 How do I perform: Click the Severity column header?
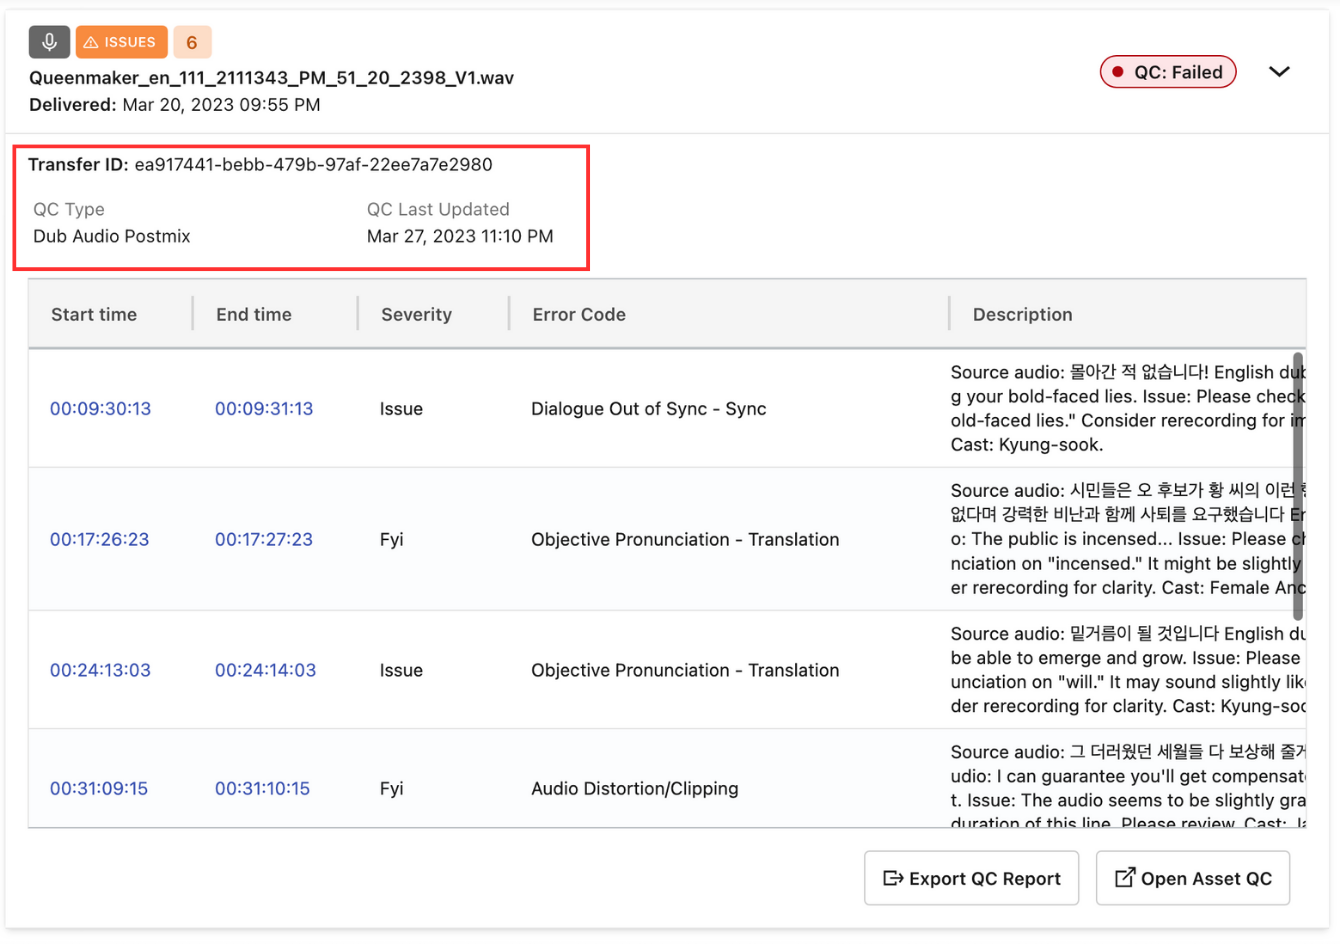point(416,314)
